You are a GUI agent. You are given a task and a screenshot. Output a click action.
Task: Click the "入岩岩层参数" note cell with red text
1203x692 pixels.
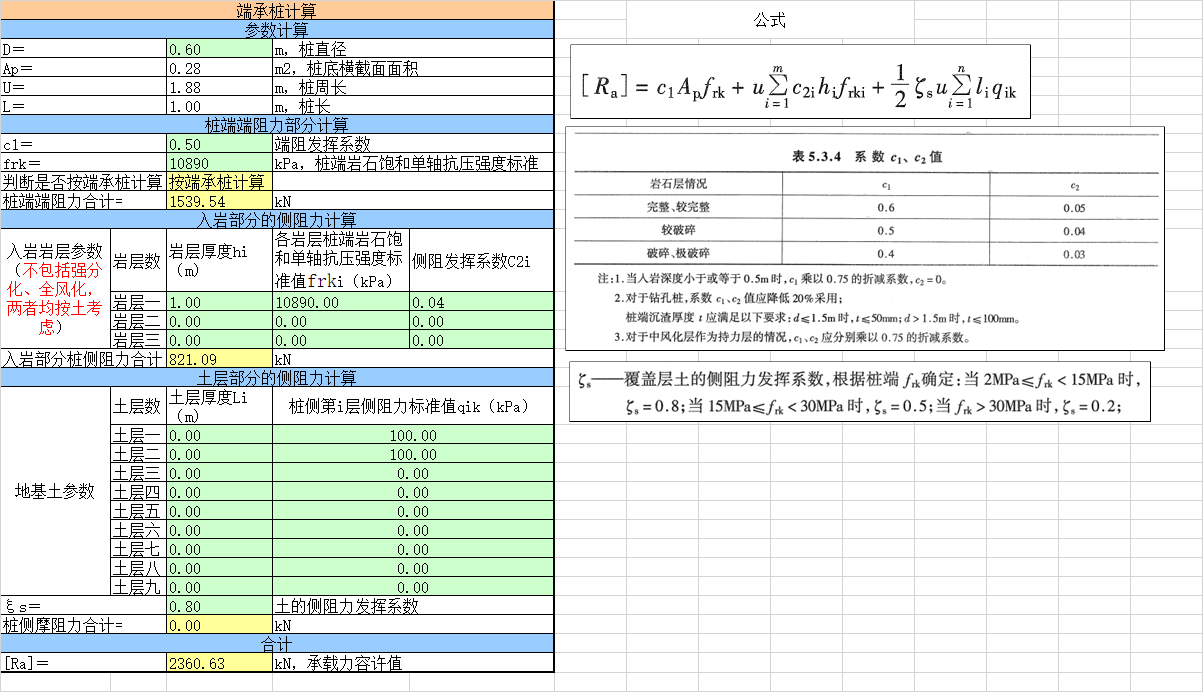(56, 289)
